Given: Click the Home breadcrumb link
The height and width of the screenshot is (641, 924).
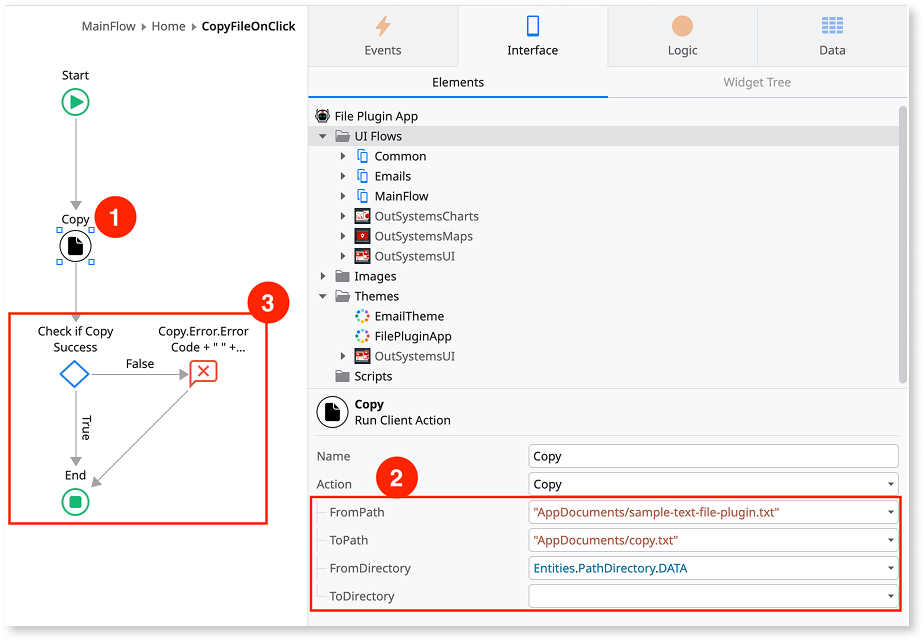Looking at the screenshot, I should (168, 26).
